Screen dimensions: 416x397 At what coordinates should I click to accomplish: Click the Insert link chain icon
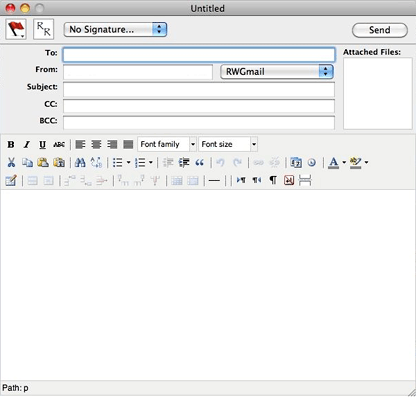tap(258, 162)
